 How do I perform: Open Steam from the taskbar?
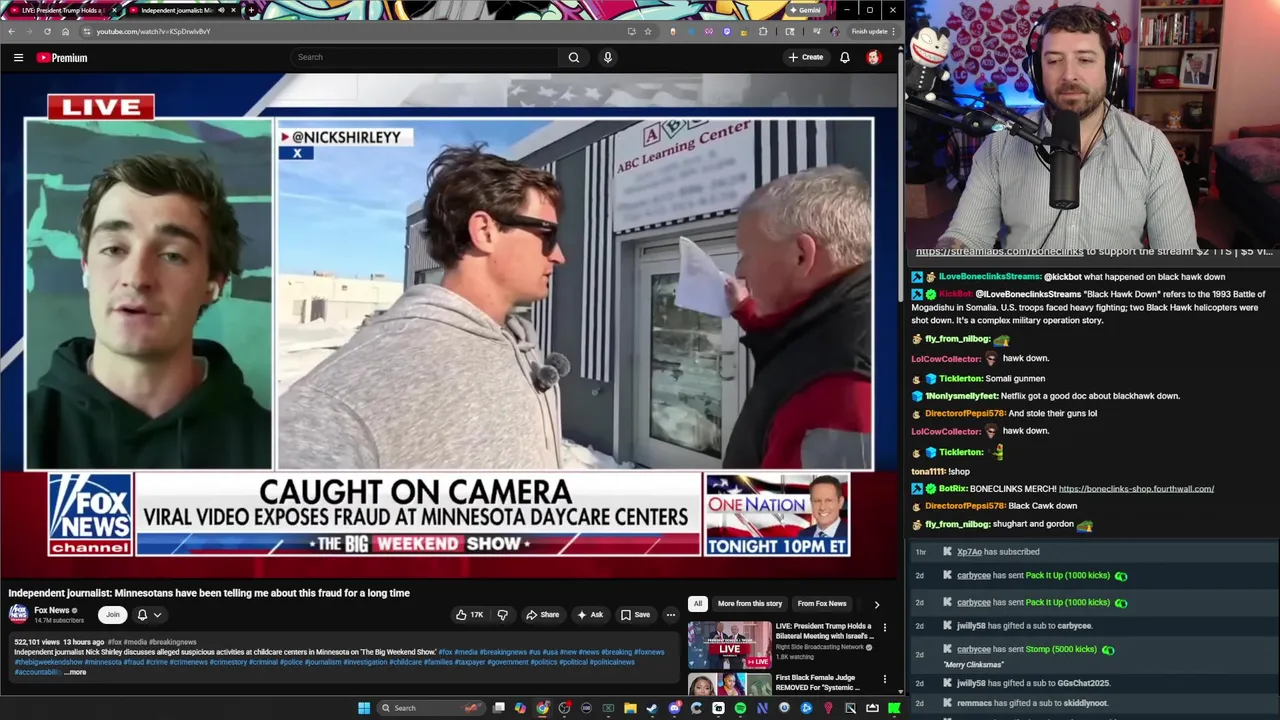[x=652, y=708]
